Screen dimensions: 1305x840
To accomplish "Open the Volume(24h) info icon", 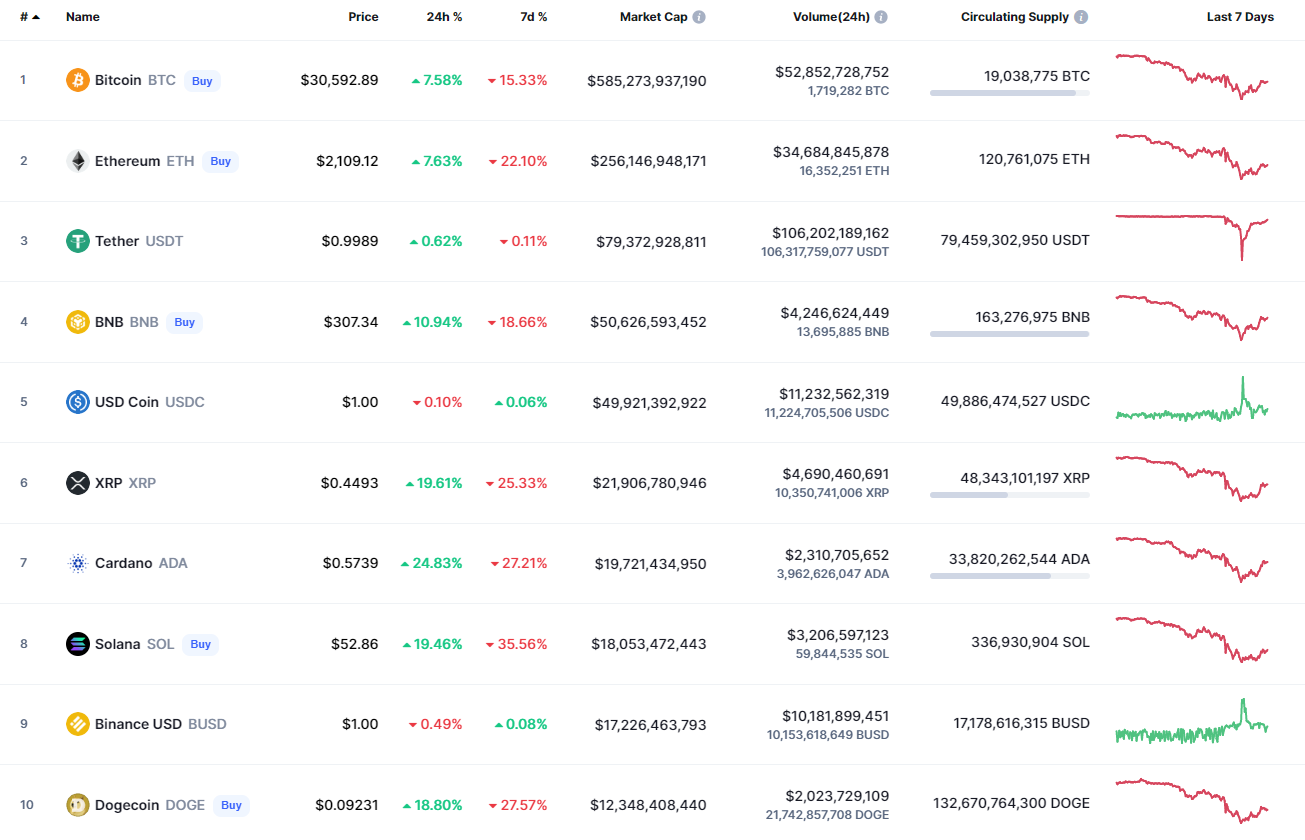I will 881,17.
